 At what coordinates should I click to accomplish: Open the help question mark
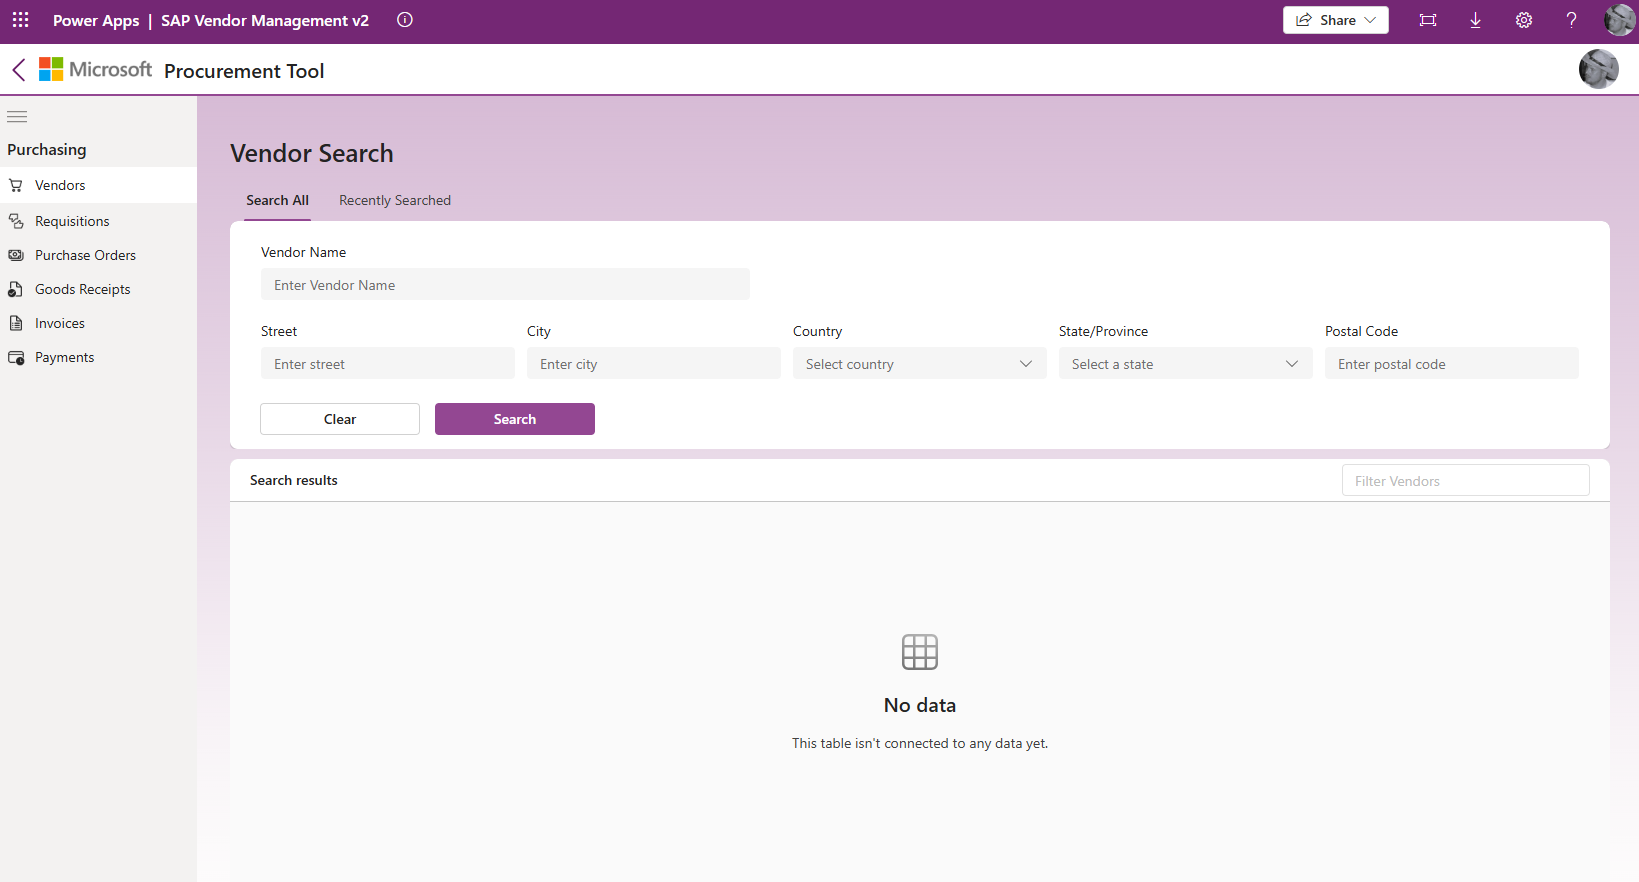tap(1572, 20)
